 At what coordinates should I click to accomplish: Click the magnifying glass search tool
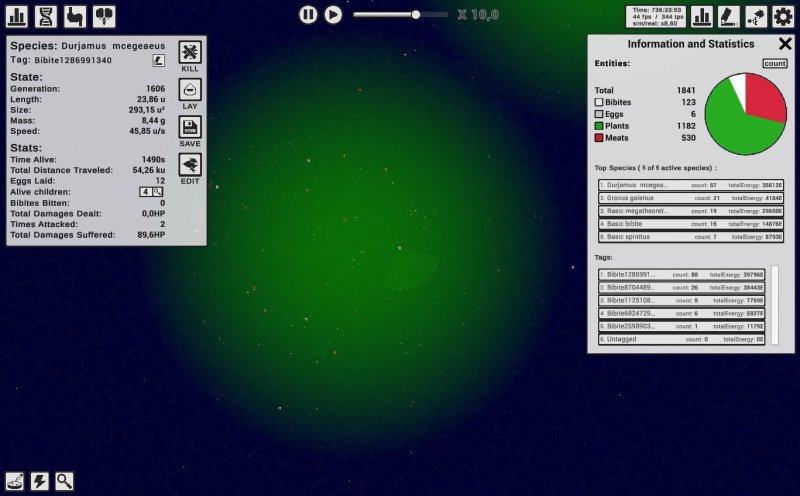[x=65, y=481]
